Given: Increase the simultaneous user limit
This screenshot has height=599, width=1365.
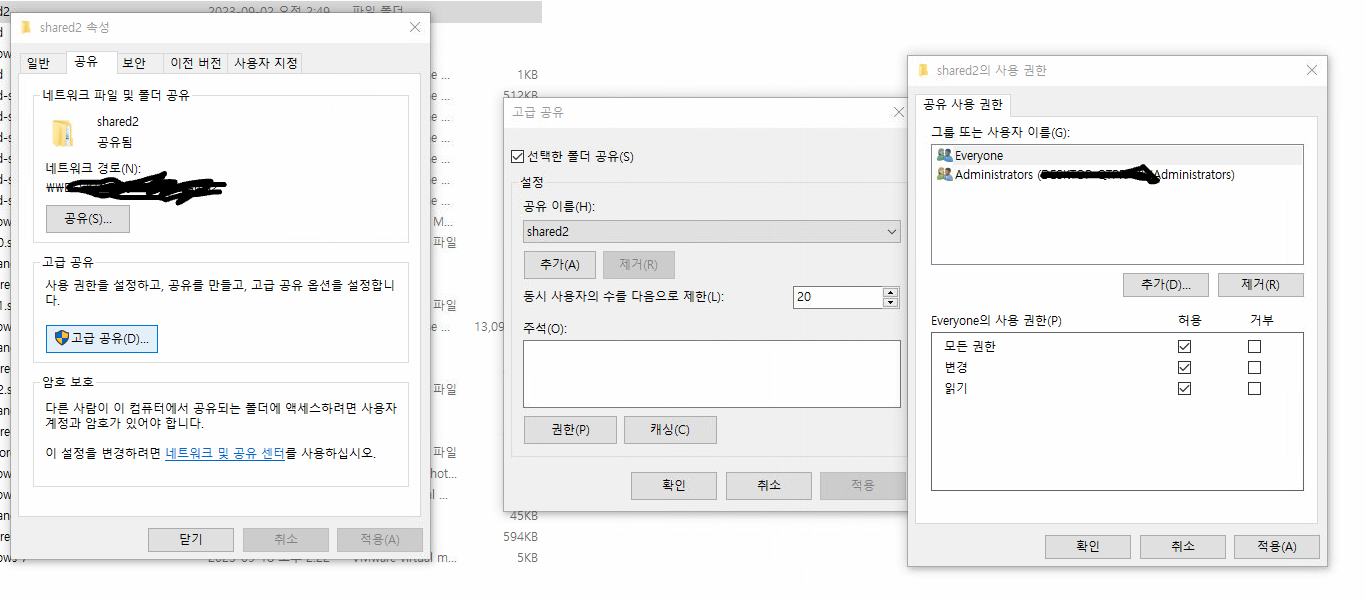Looking at the screenshot, I should 891,292.
